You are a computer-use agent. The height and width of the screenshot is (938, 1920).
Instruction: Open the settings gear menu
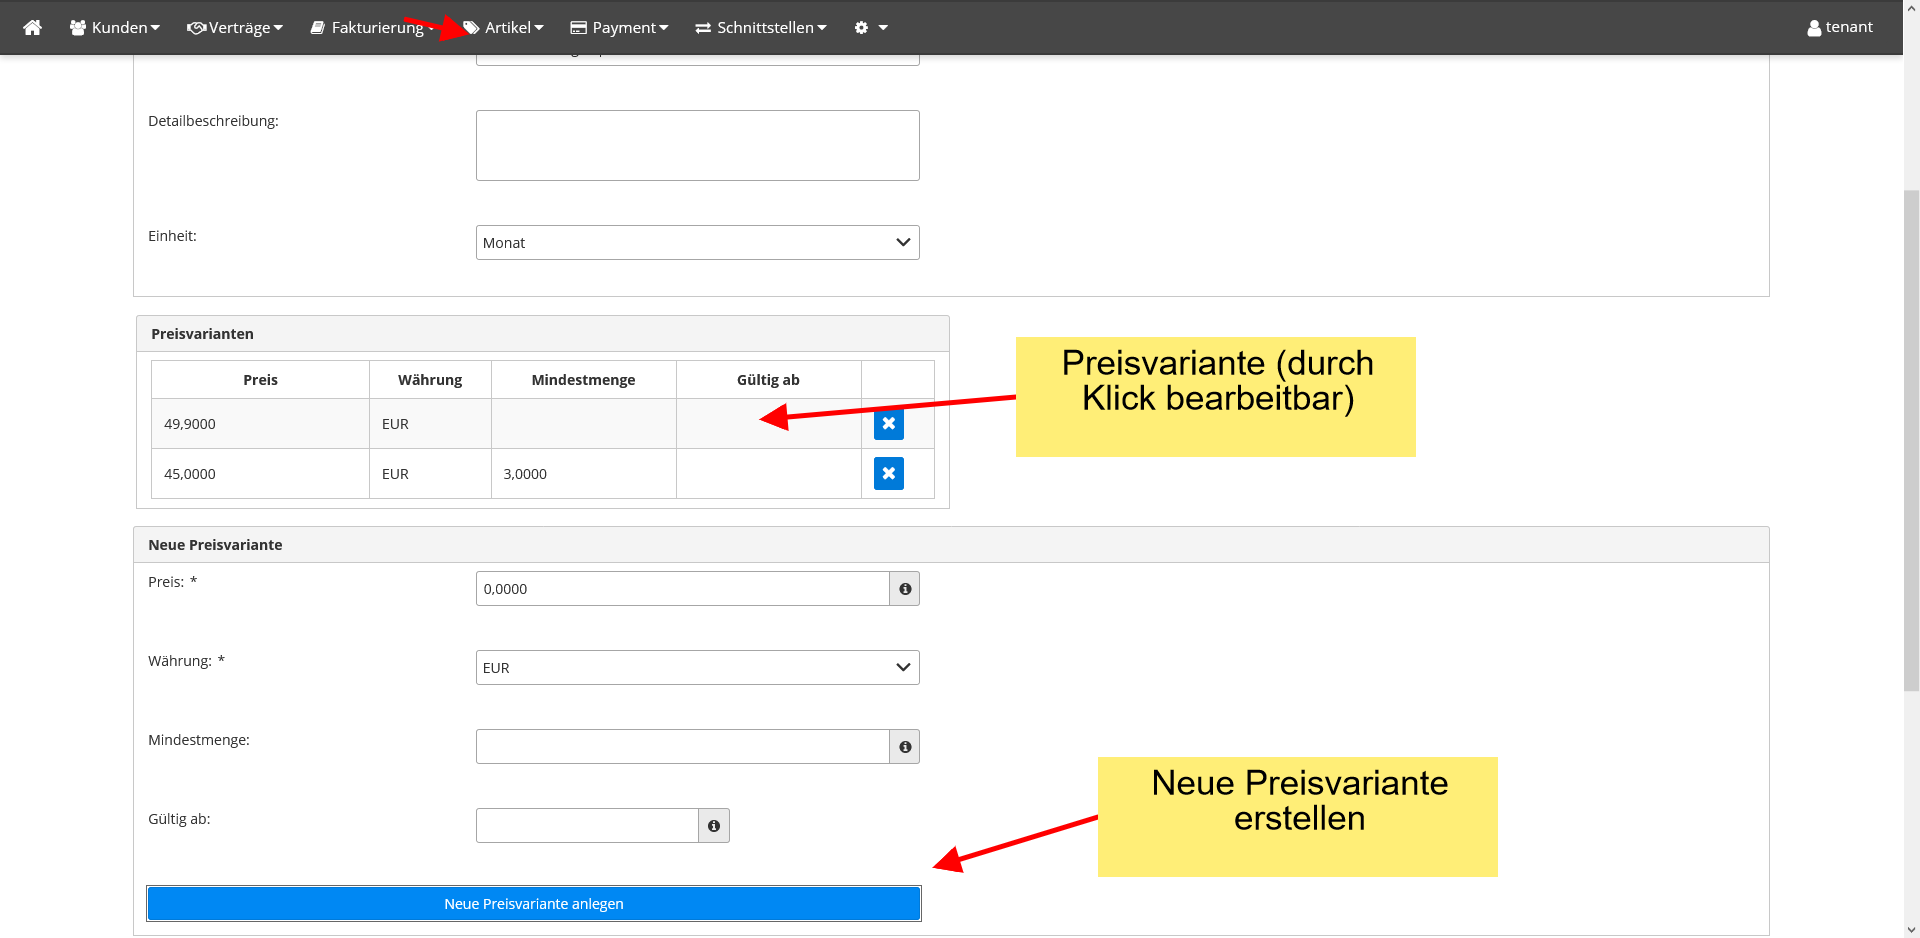870,27
